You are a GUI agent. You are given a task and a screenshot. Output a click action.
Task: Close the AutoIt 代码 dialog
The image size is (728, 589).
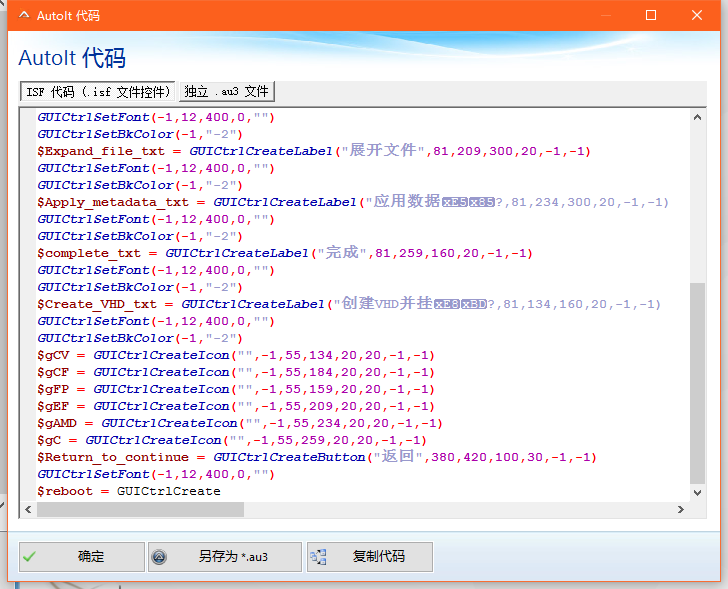[696, 15]
